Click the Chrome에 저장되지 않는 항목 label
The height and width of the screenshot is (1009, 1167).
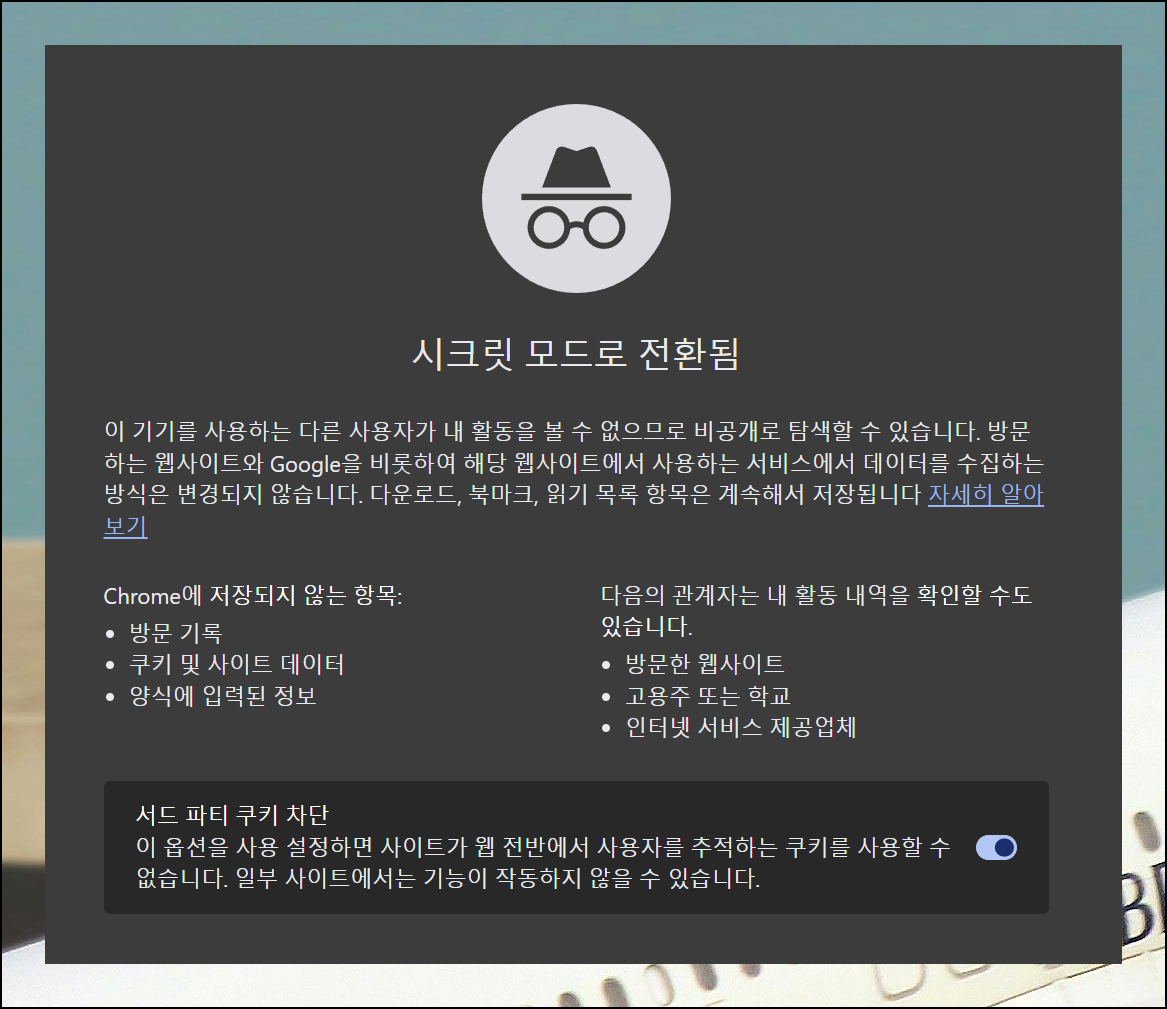point(253,596)
